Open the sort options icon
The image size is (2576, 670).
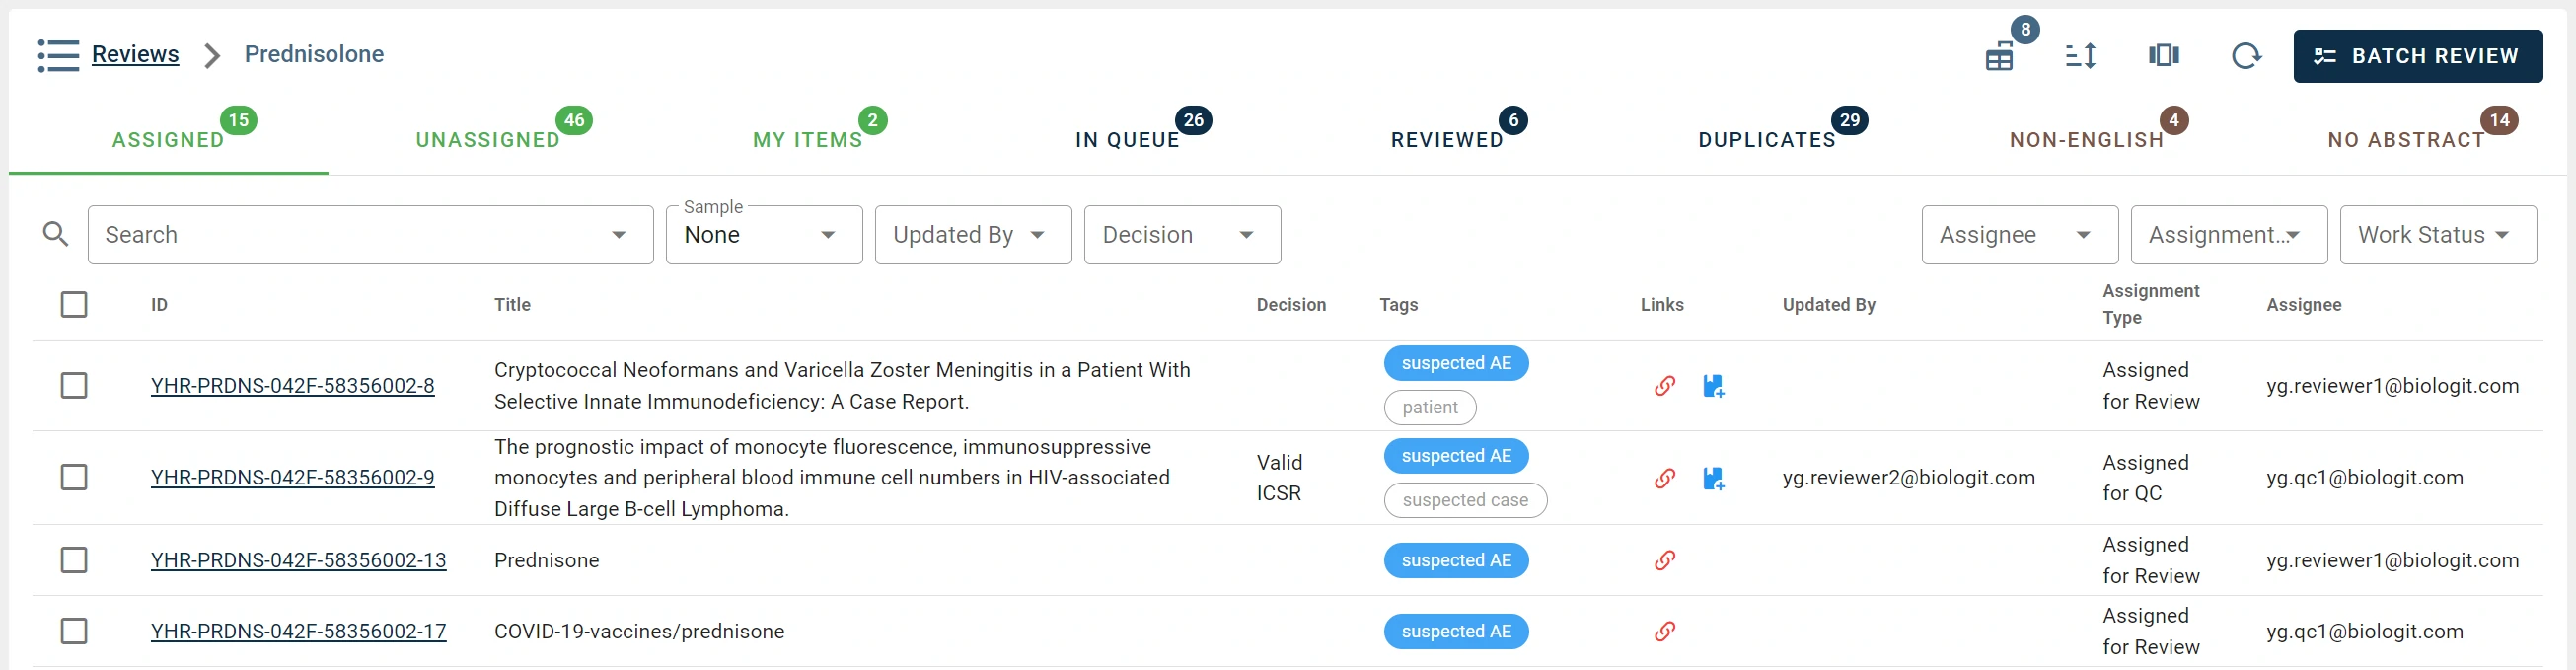[x=2081, y=56]
